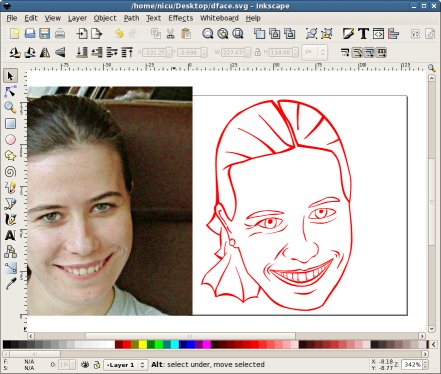Image resolution: width=441 pixels, height=374 pixels.
Task: Click Flip vertical icon
Action: (60, 52)
